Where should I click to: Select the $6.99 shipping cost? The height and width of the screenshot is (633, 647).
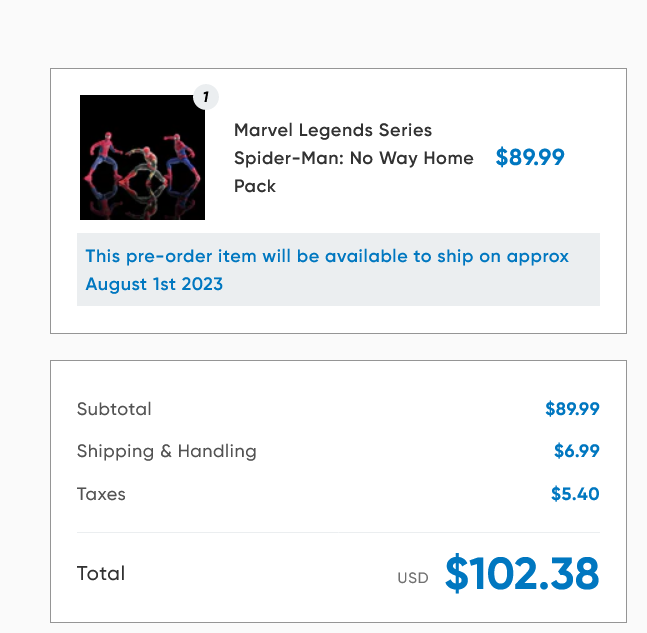coord(577,451)
